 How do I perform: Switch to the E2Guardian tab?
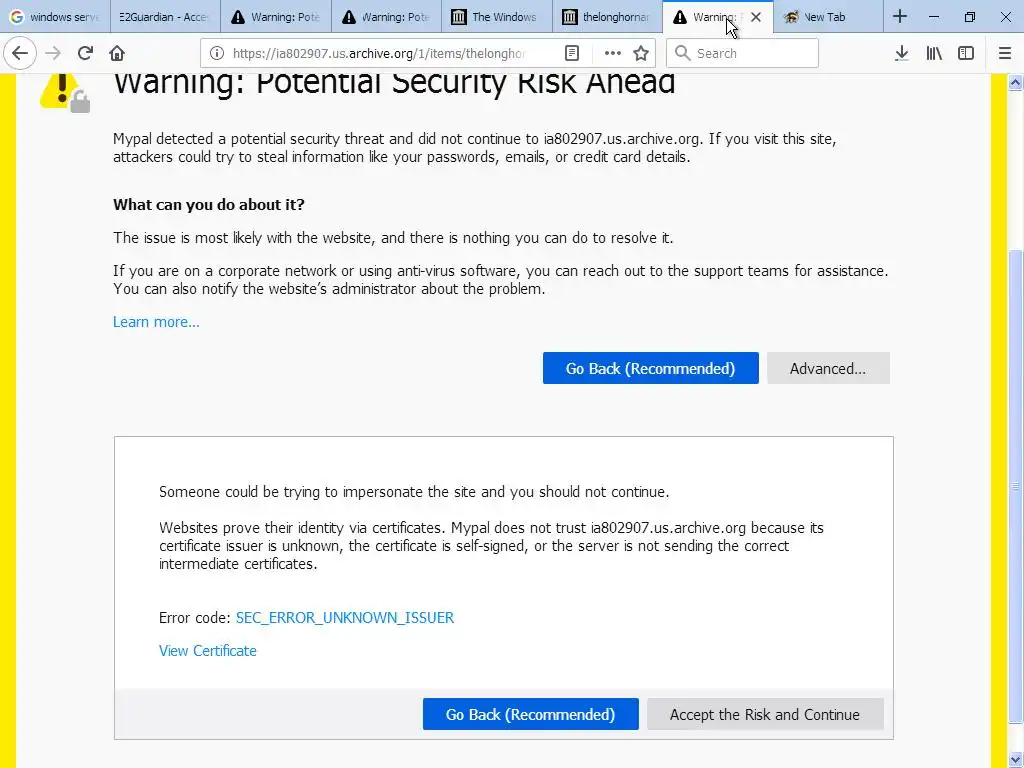pyautogui.click(x=163, y=17)
